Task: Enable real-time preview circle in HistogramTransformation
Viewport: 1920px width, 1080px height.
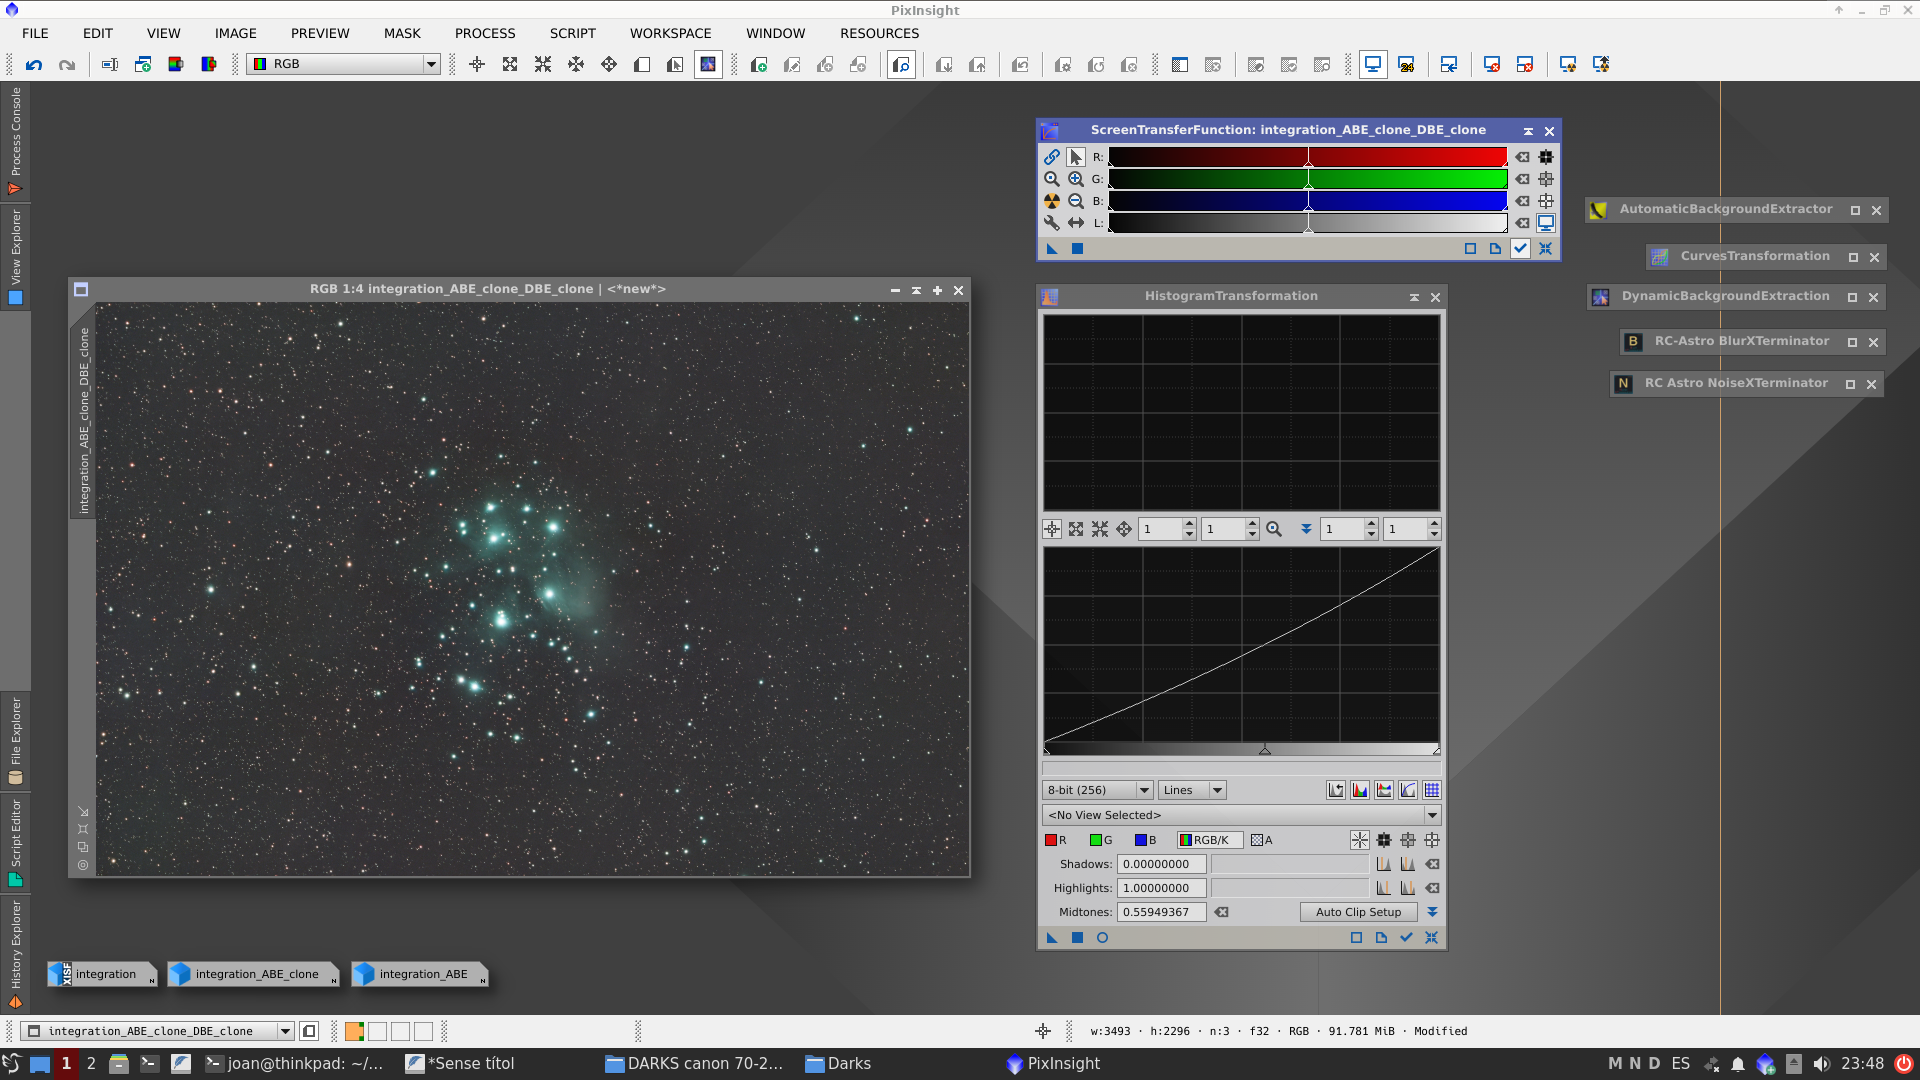Action: point(1103,938)
